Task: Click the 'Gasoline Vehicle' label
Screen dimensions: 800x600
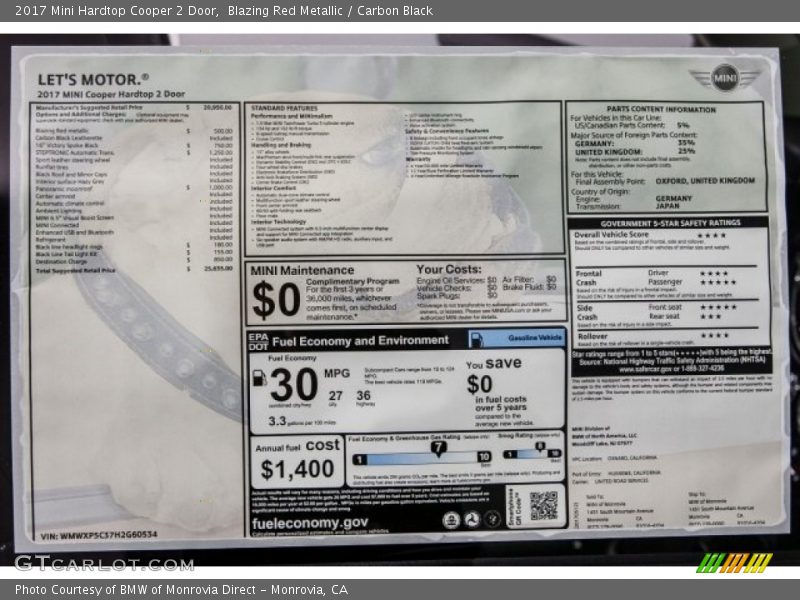Action: (535, 338)
